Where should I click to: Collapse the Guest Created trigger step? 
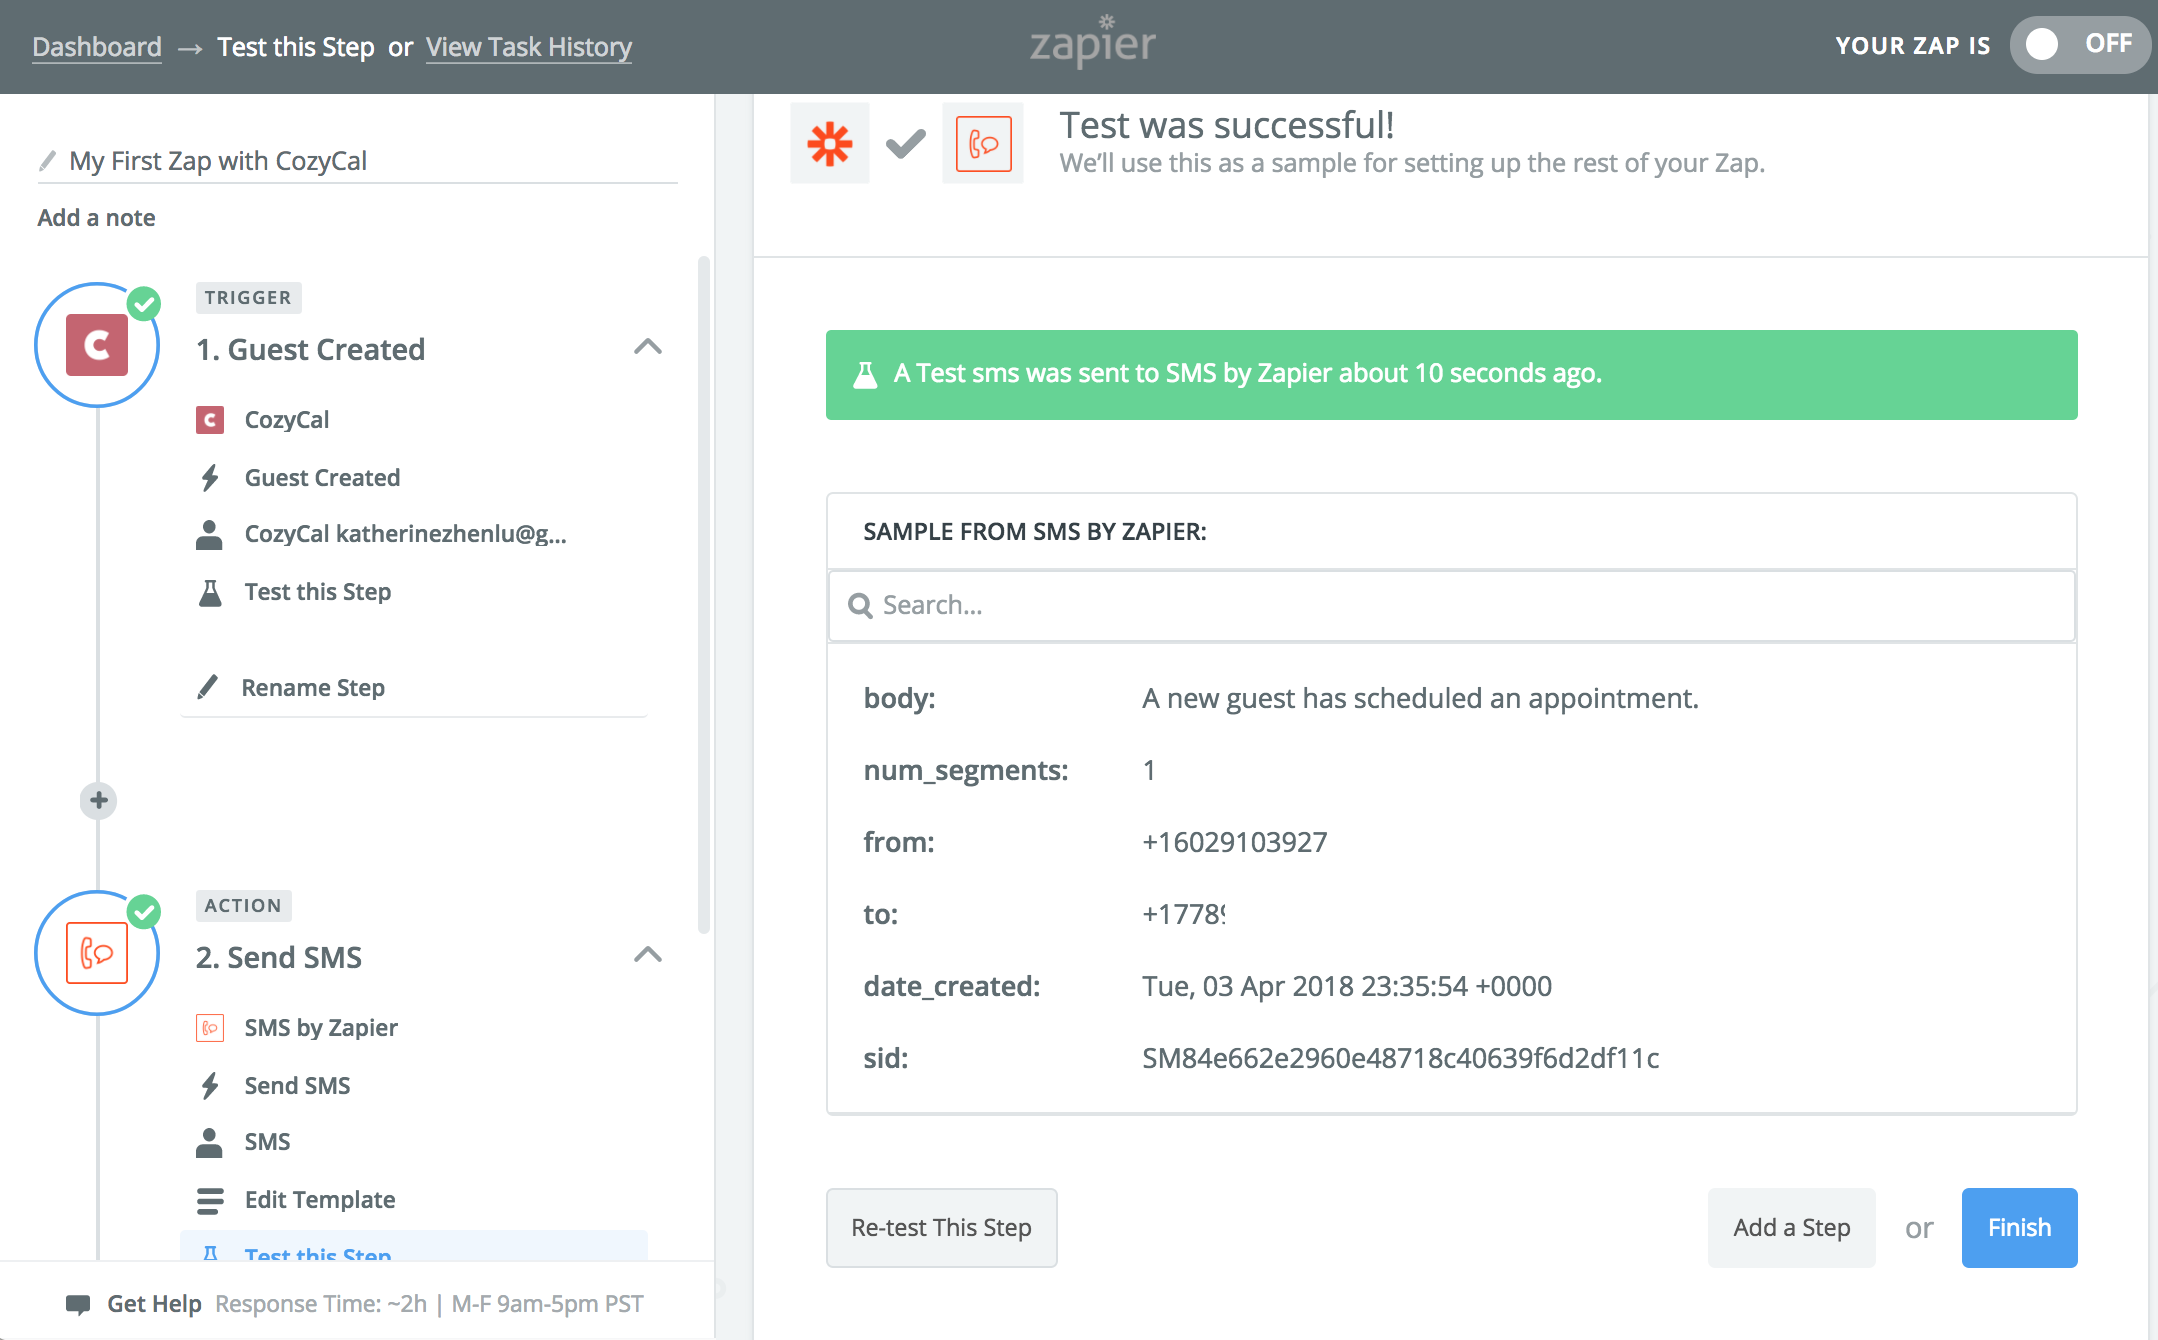click(648, 348)
